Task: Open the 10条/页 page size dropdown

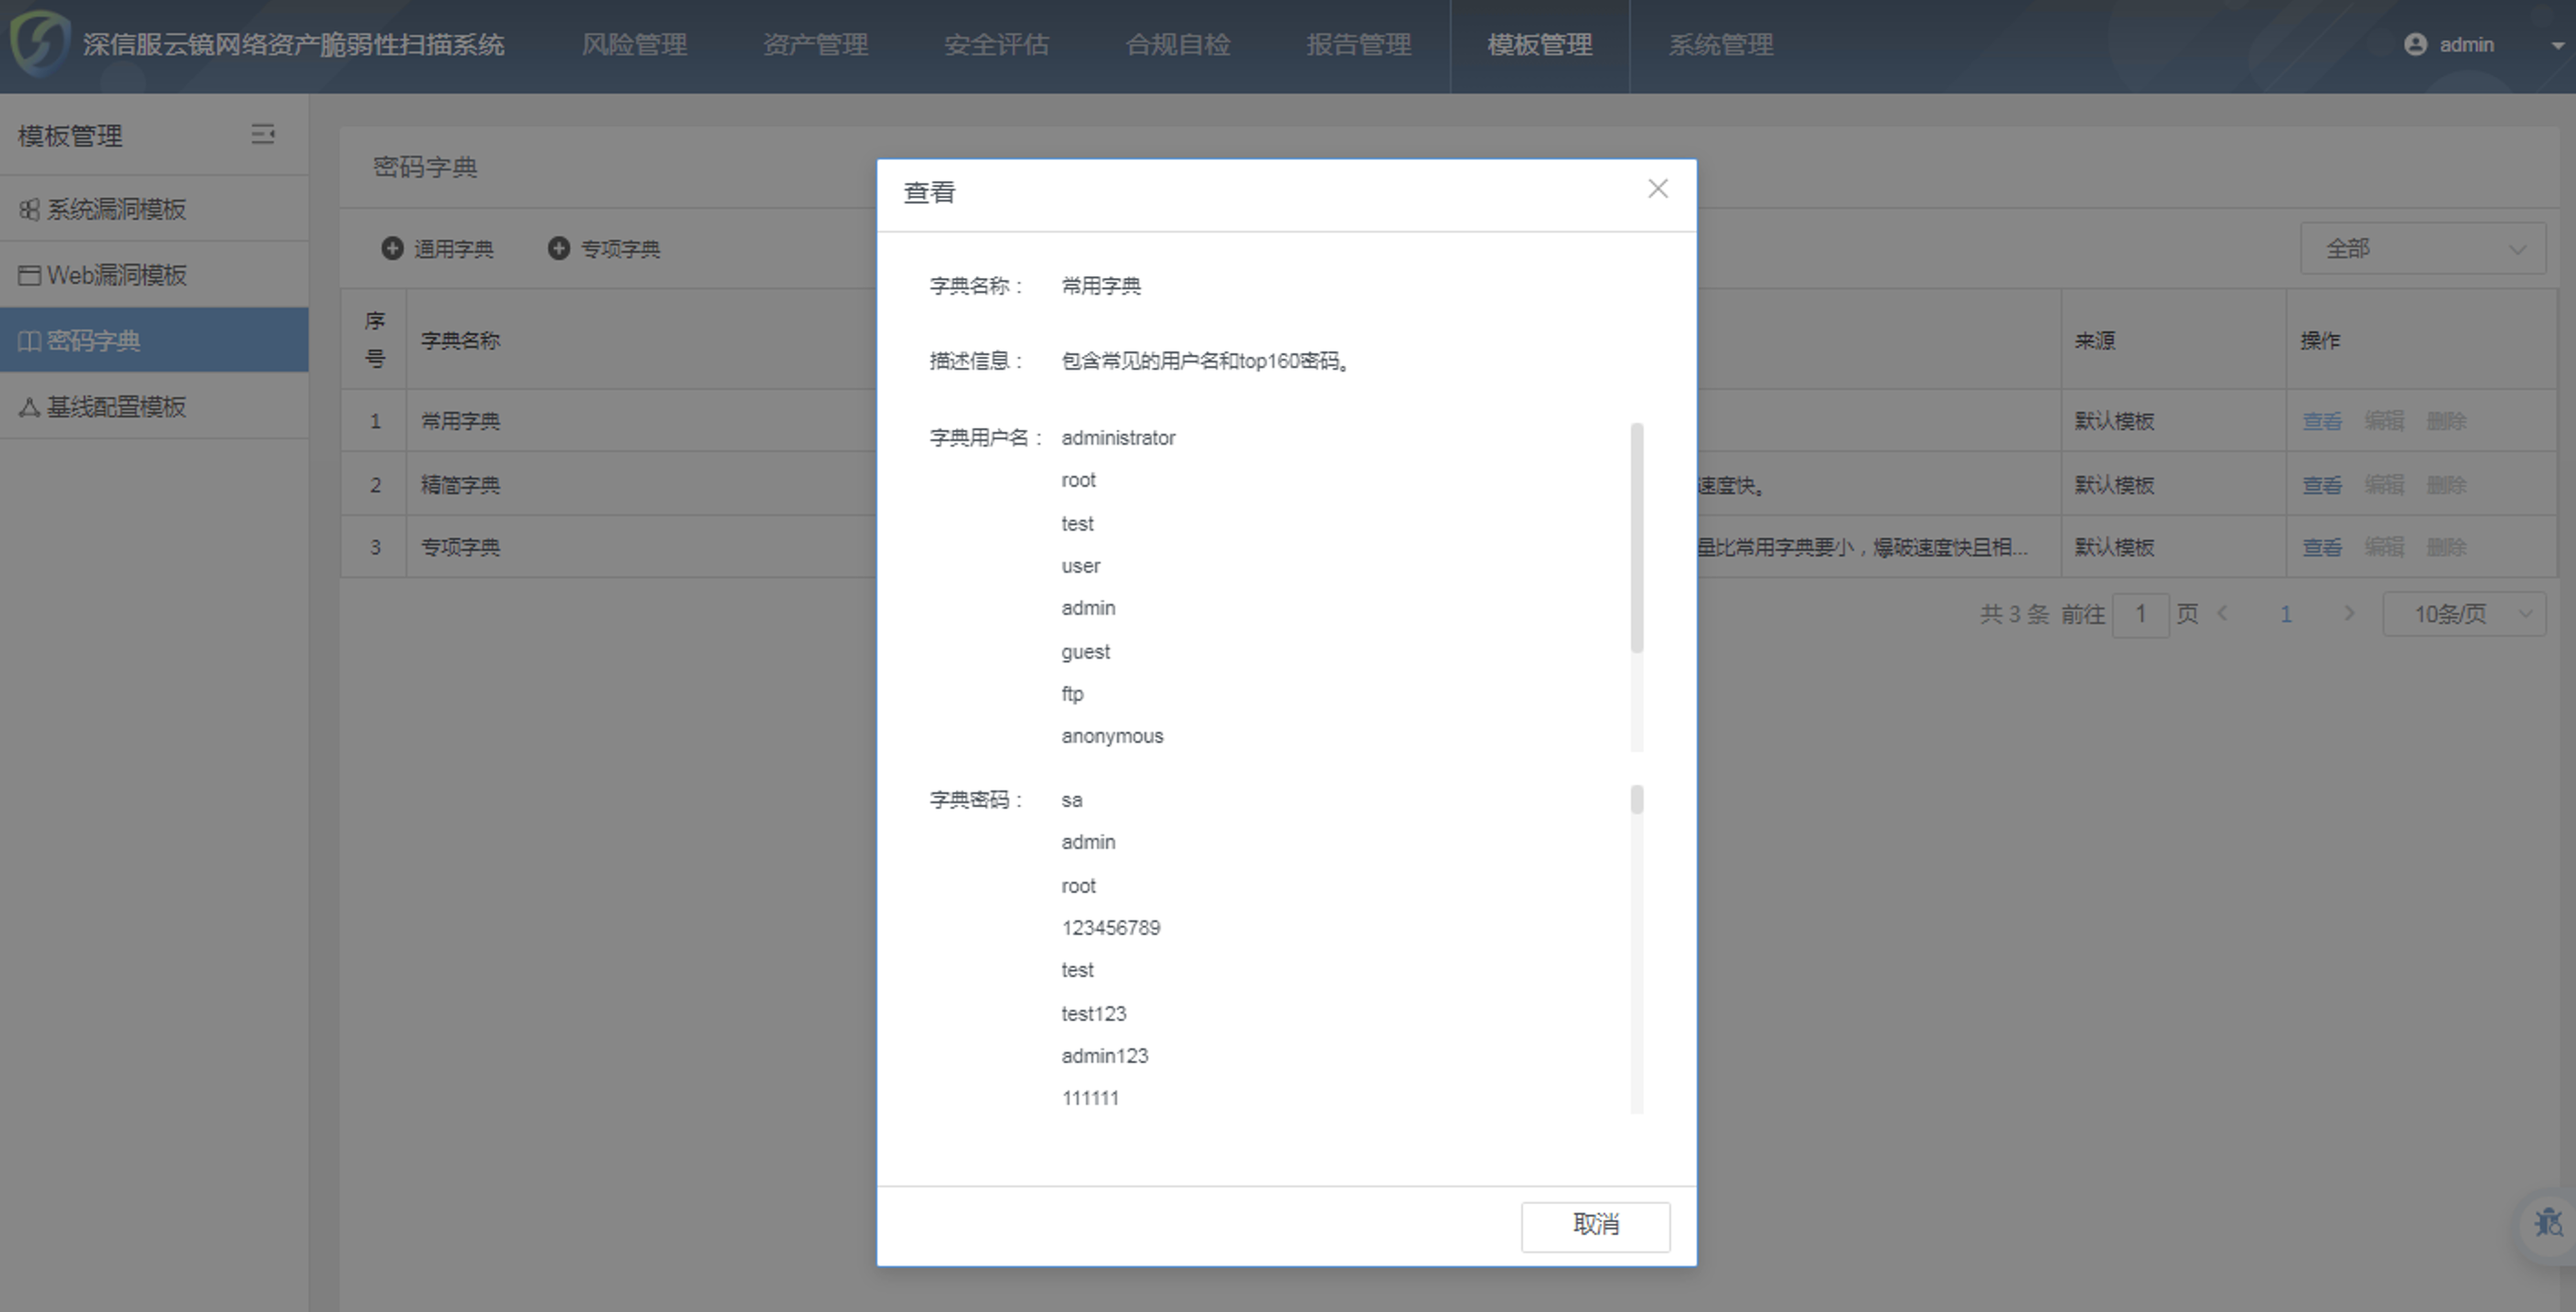Action: pyautogui.click(x=2464, y=614)
